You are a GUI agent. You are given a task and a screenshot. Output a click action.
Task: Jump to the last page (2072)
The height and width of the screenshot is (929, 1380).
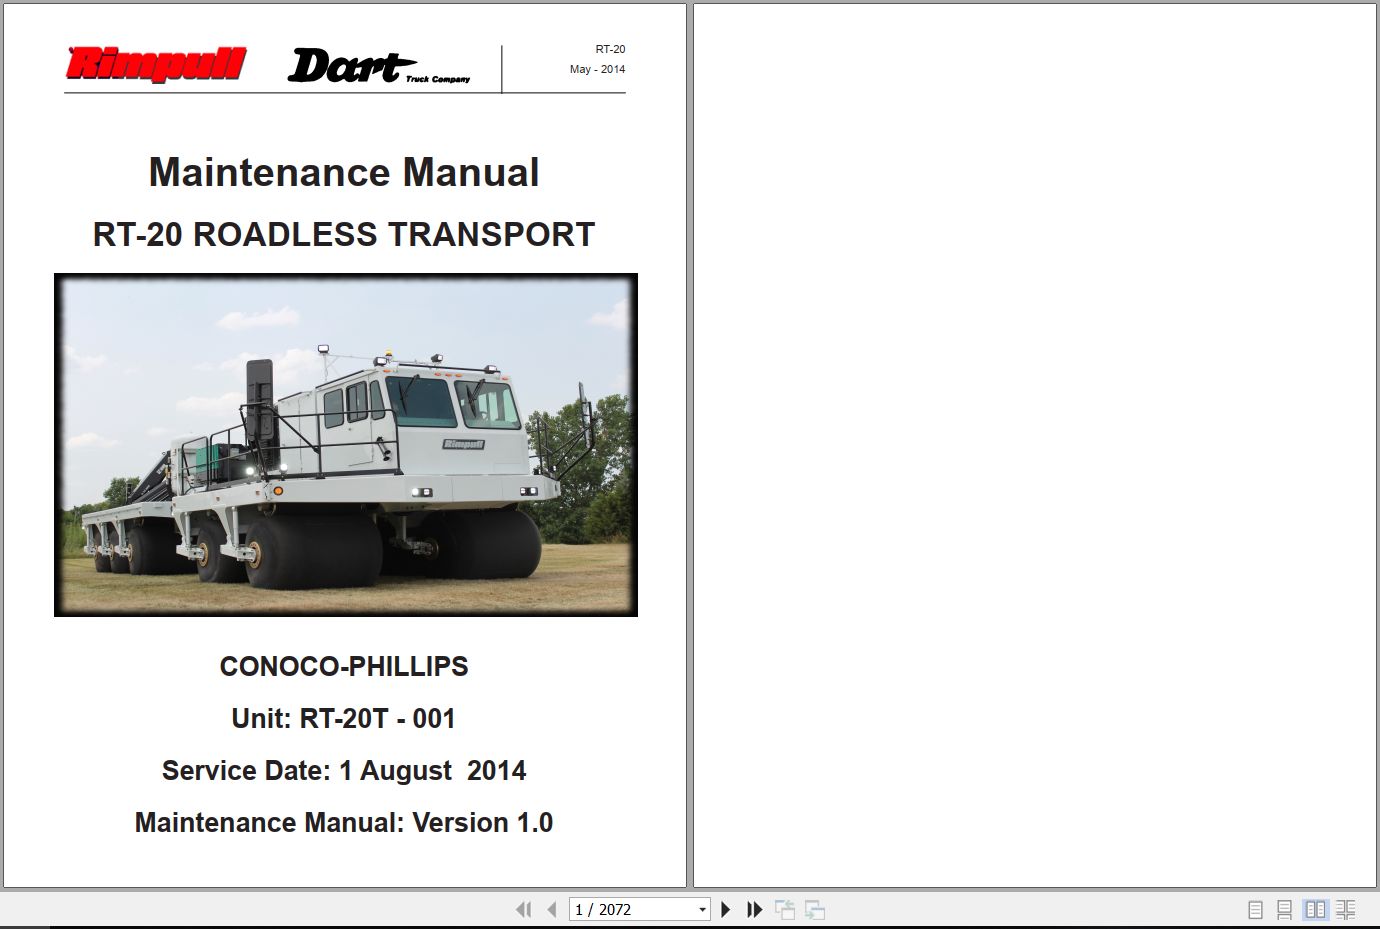click(x=753, y=909)
